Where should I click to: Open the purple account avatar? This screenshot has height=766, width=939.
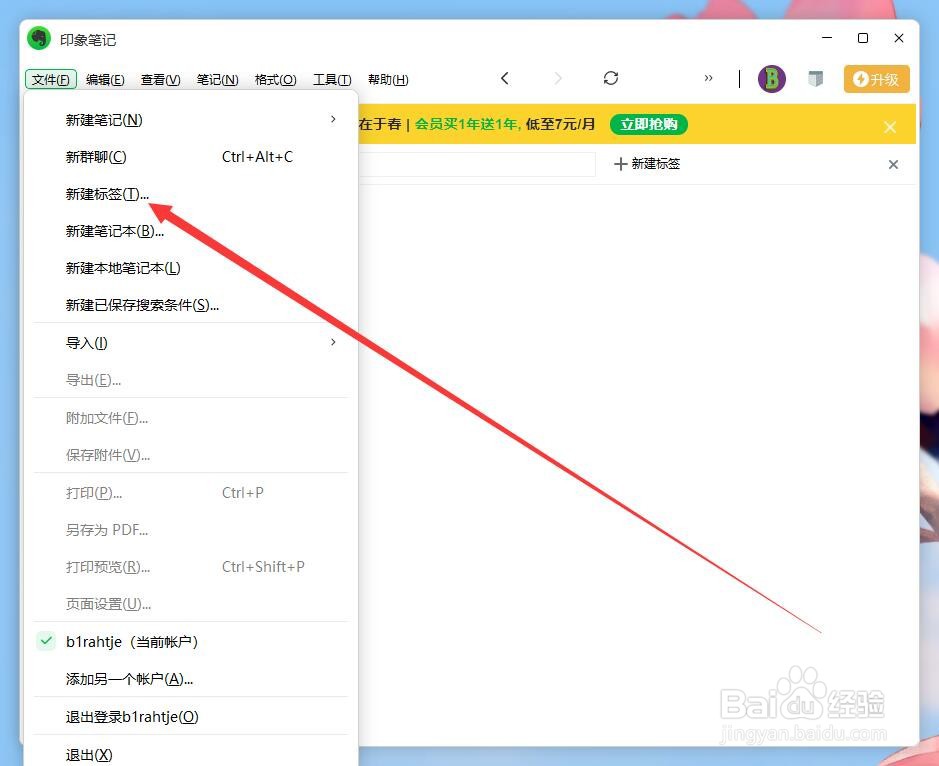772,79
